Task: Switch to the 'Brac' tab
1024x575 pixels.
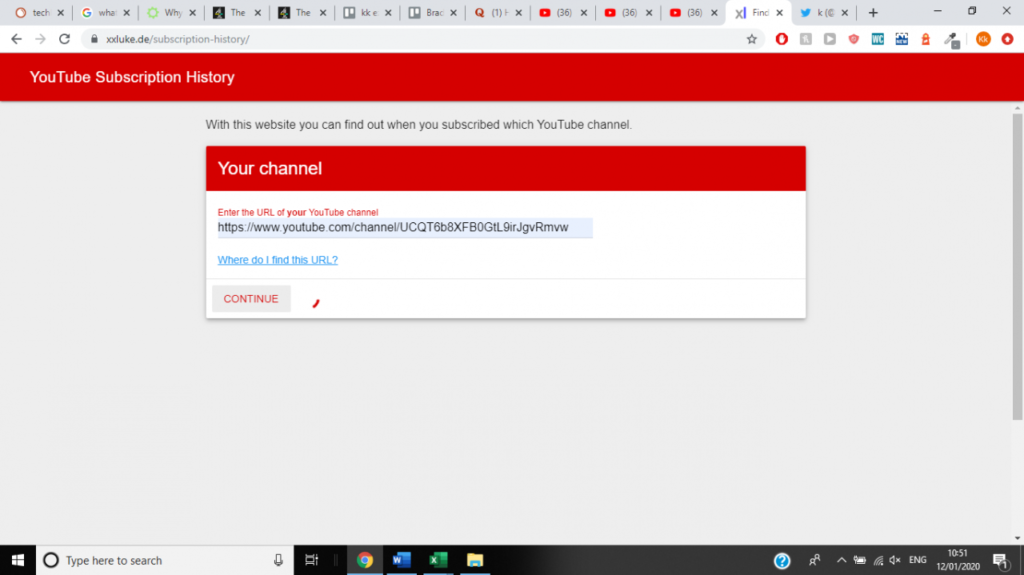Action: click(431, 12)
